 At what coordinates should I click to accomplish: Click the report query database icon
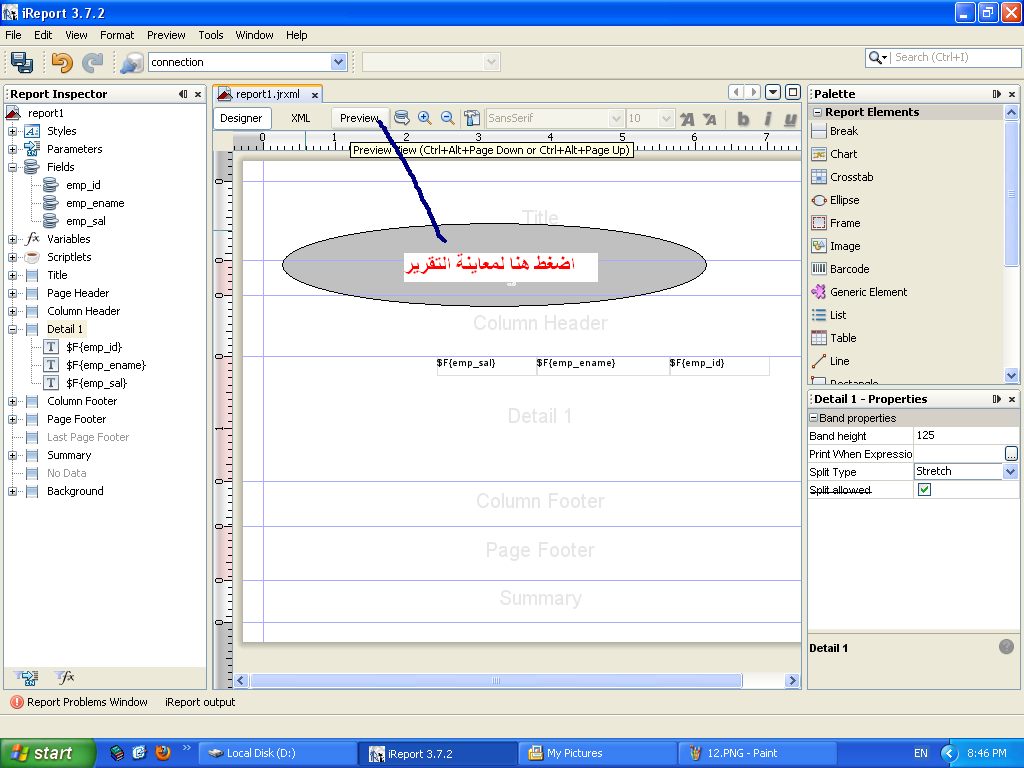point(402,118)
